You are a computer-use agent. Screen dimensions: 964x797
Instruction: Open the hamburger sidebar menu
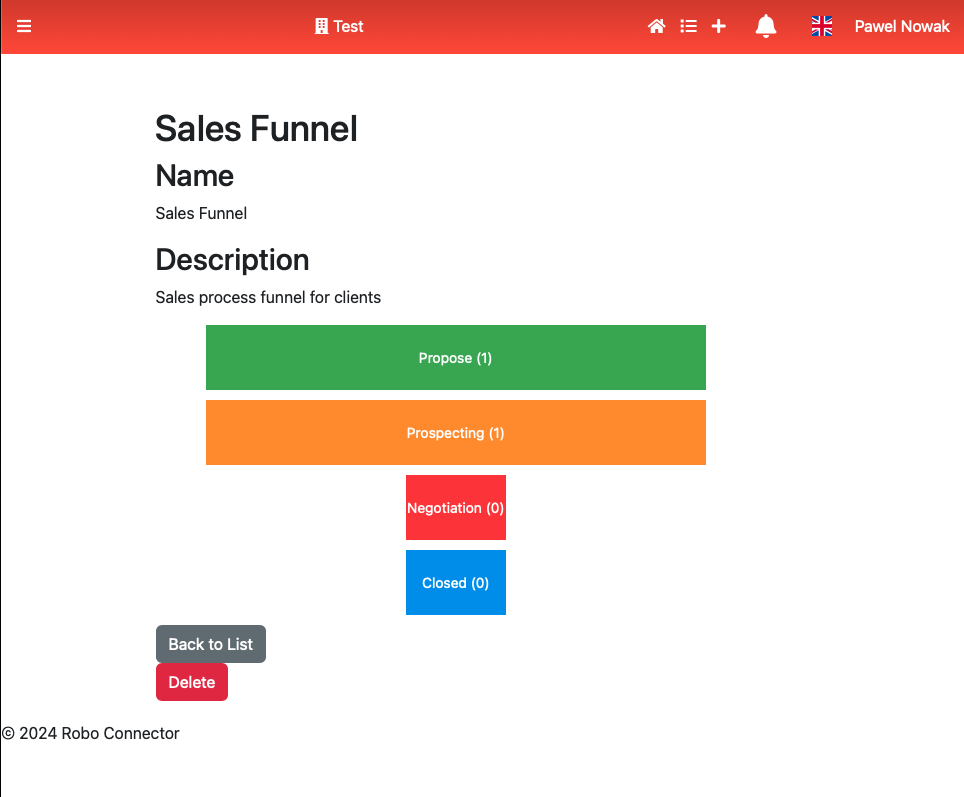coord(24,26)
